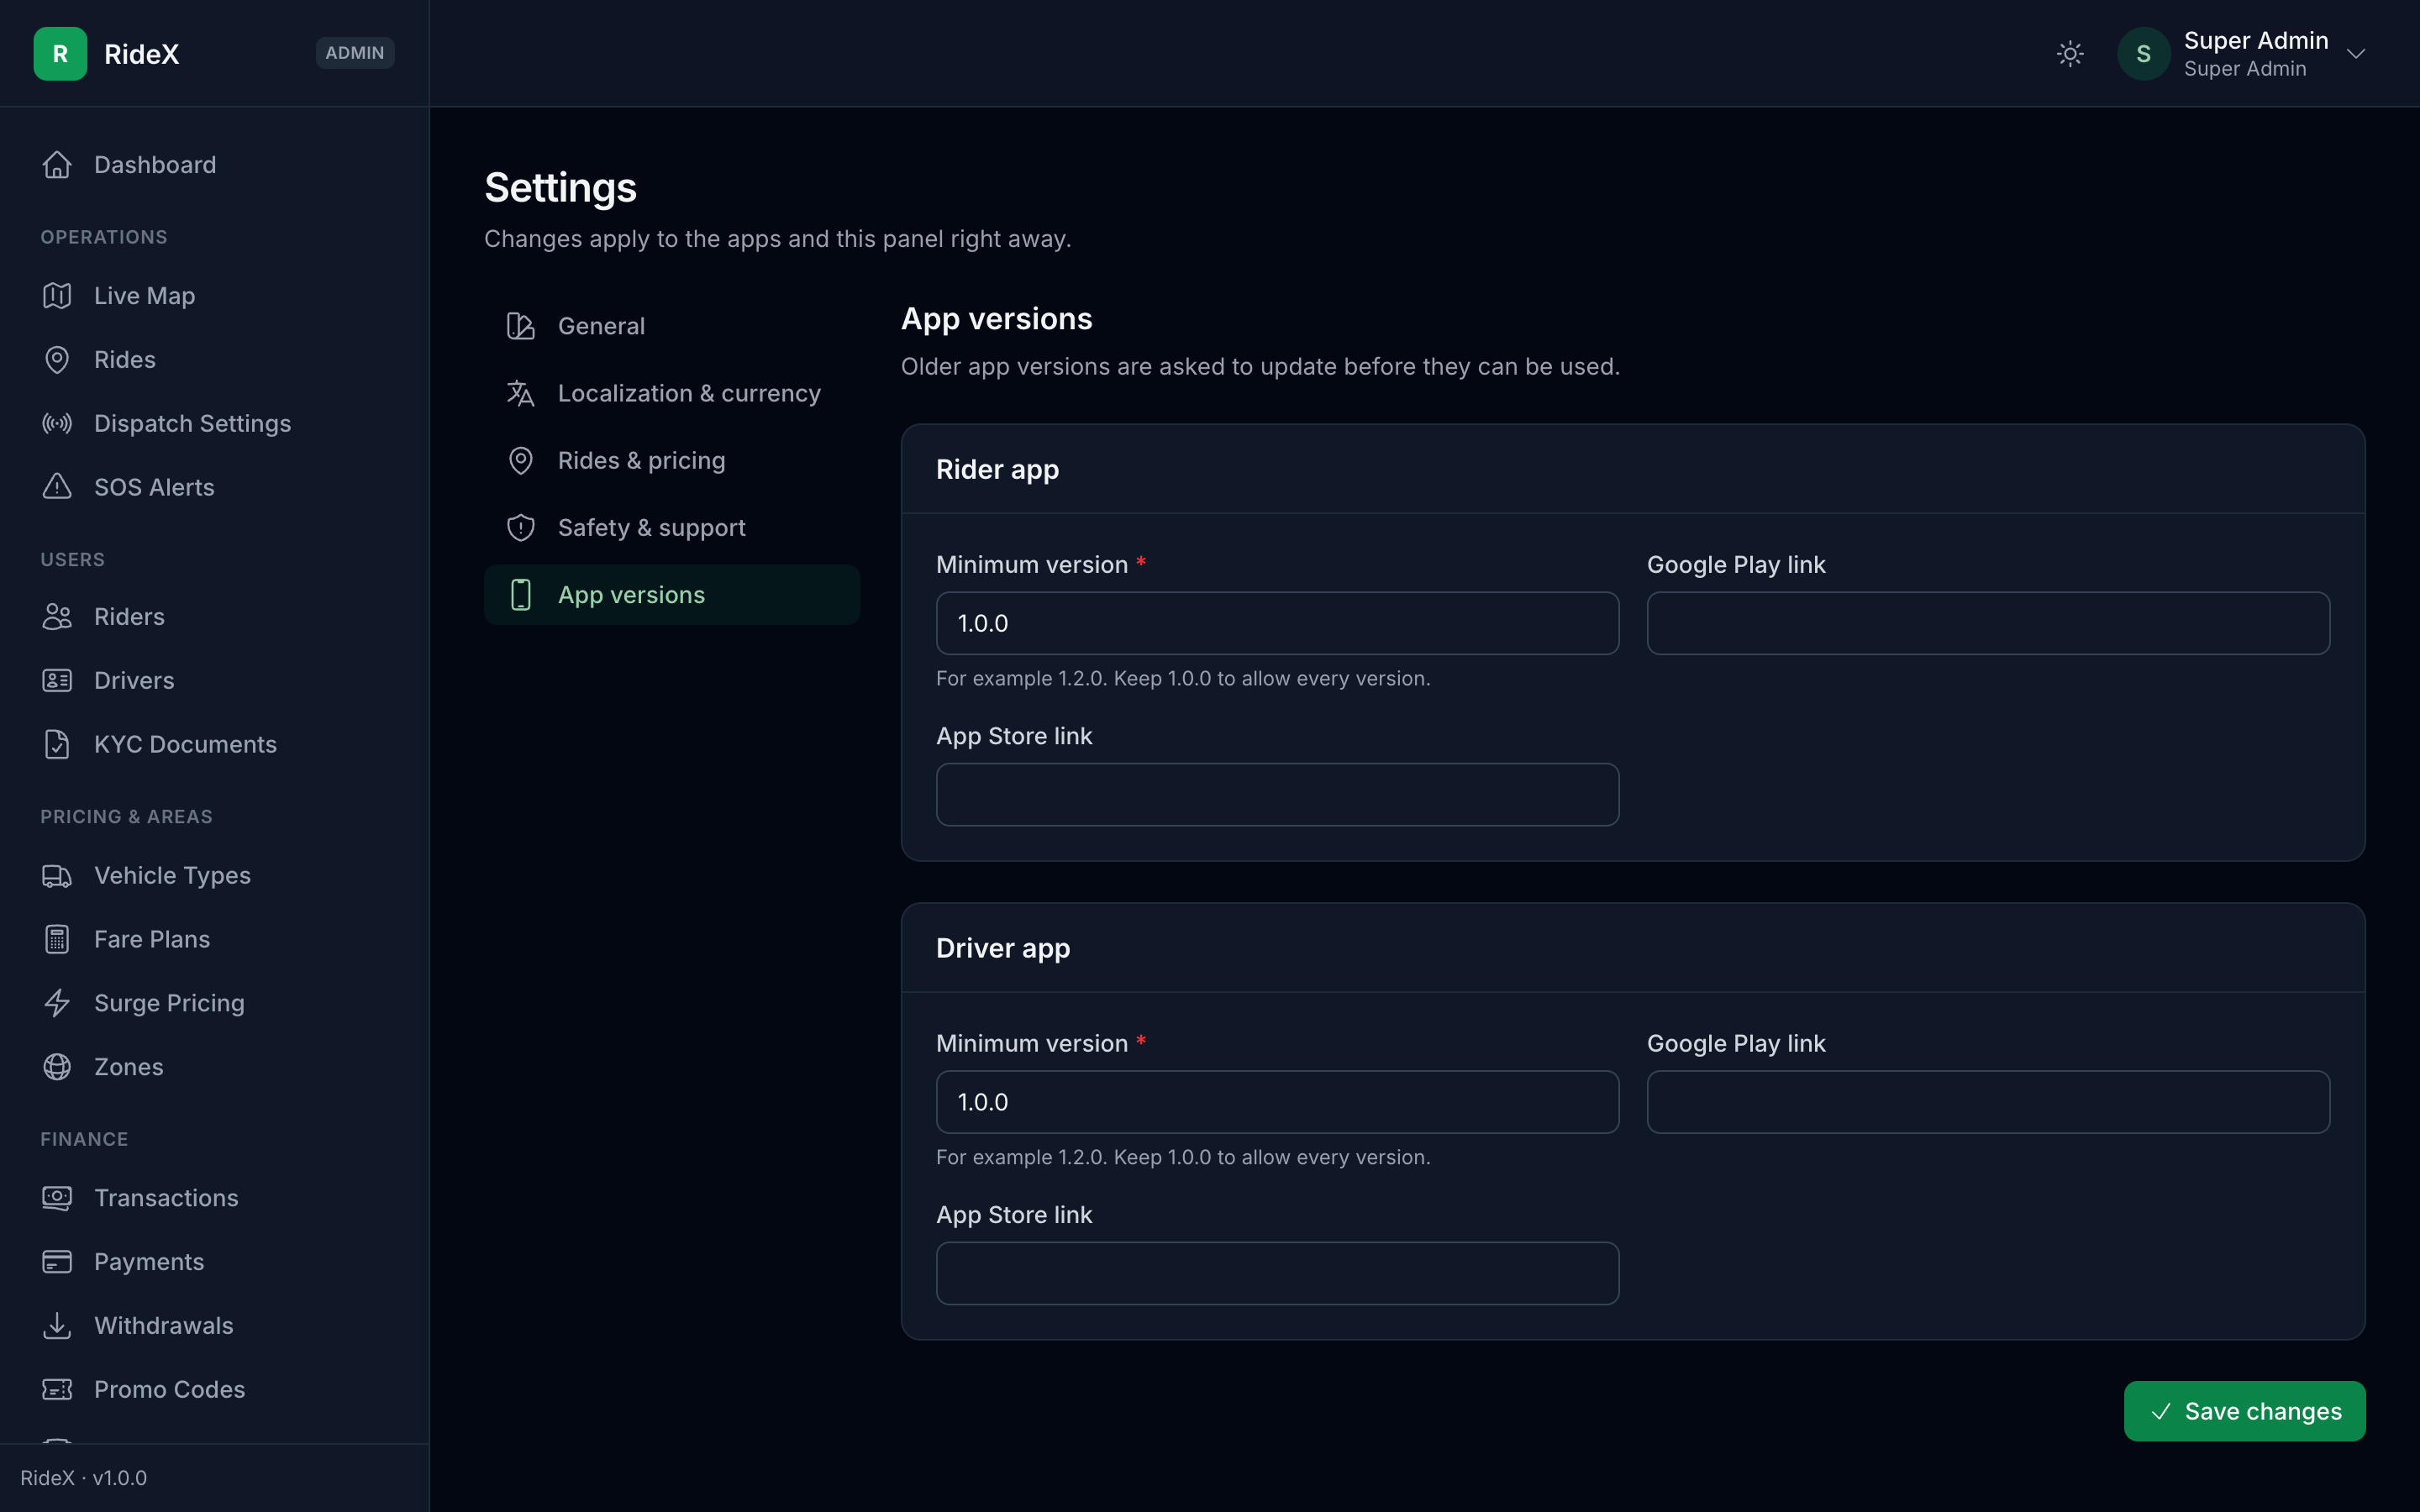Click Driver app Google Play link field
The height and width of the screenshot is (1512, 2420).
coord(1988,1102)
